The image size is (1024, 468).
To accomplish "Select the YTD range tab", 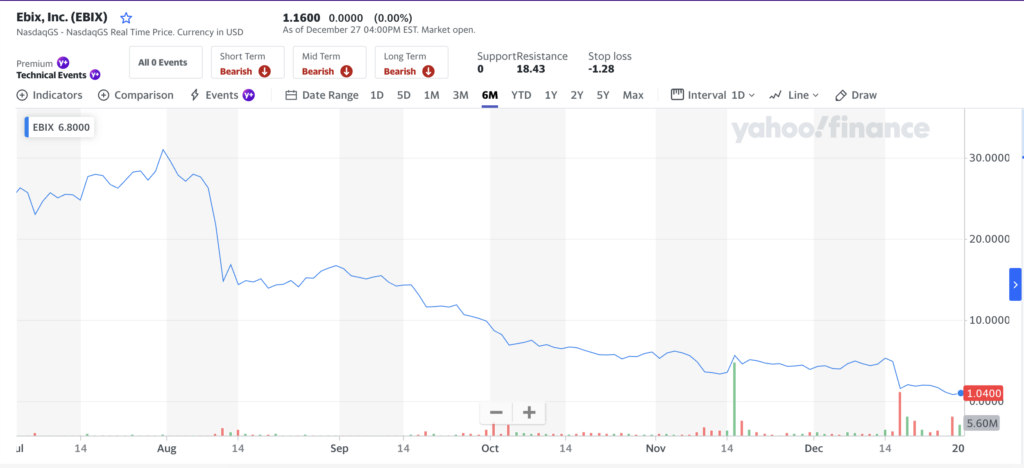I will pyautogui.click(x=521, y=95).
